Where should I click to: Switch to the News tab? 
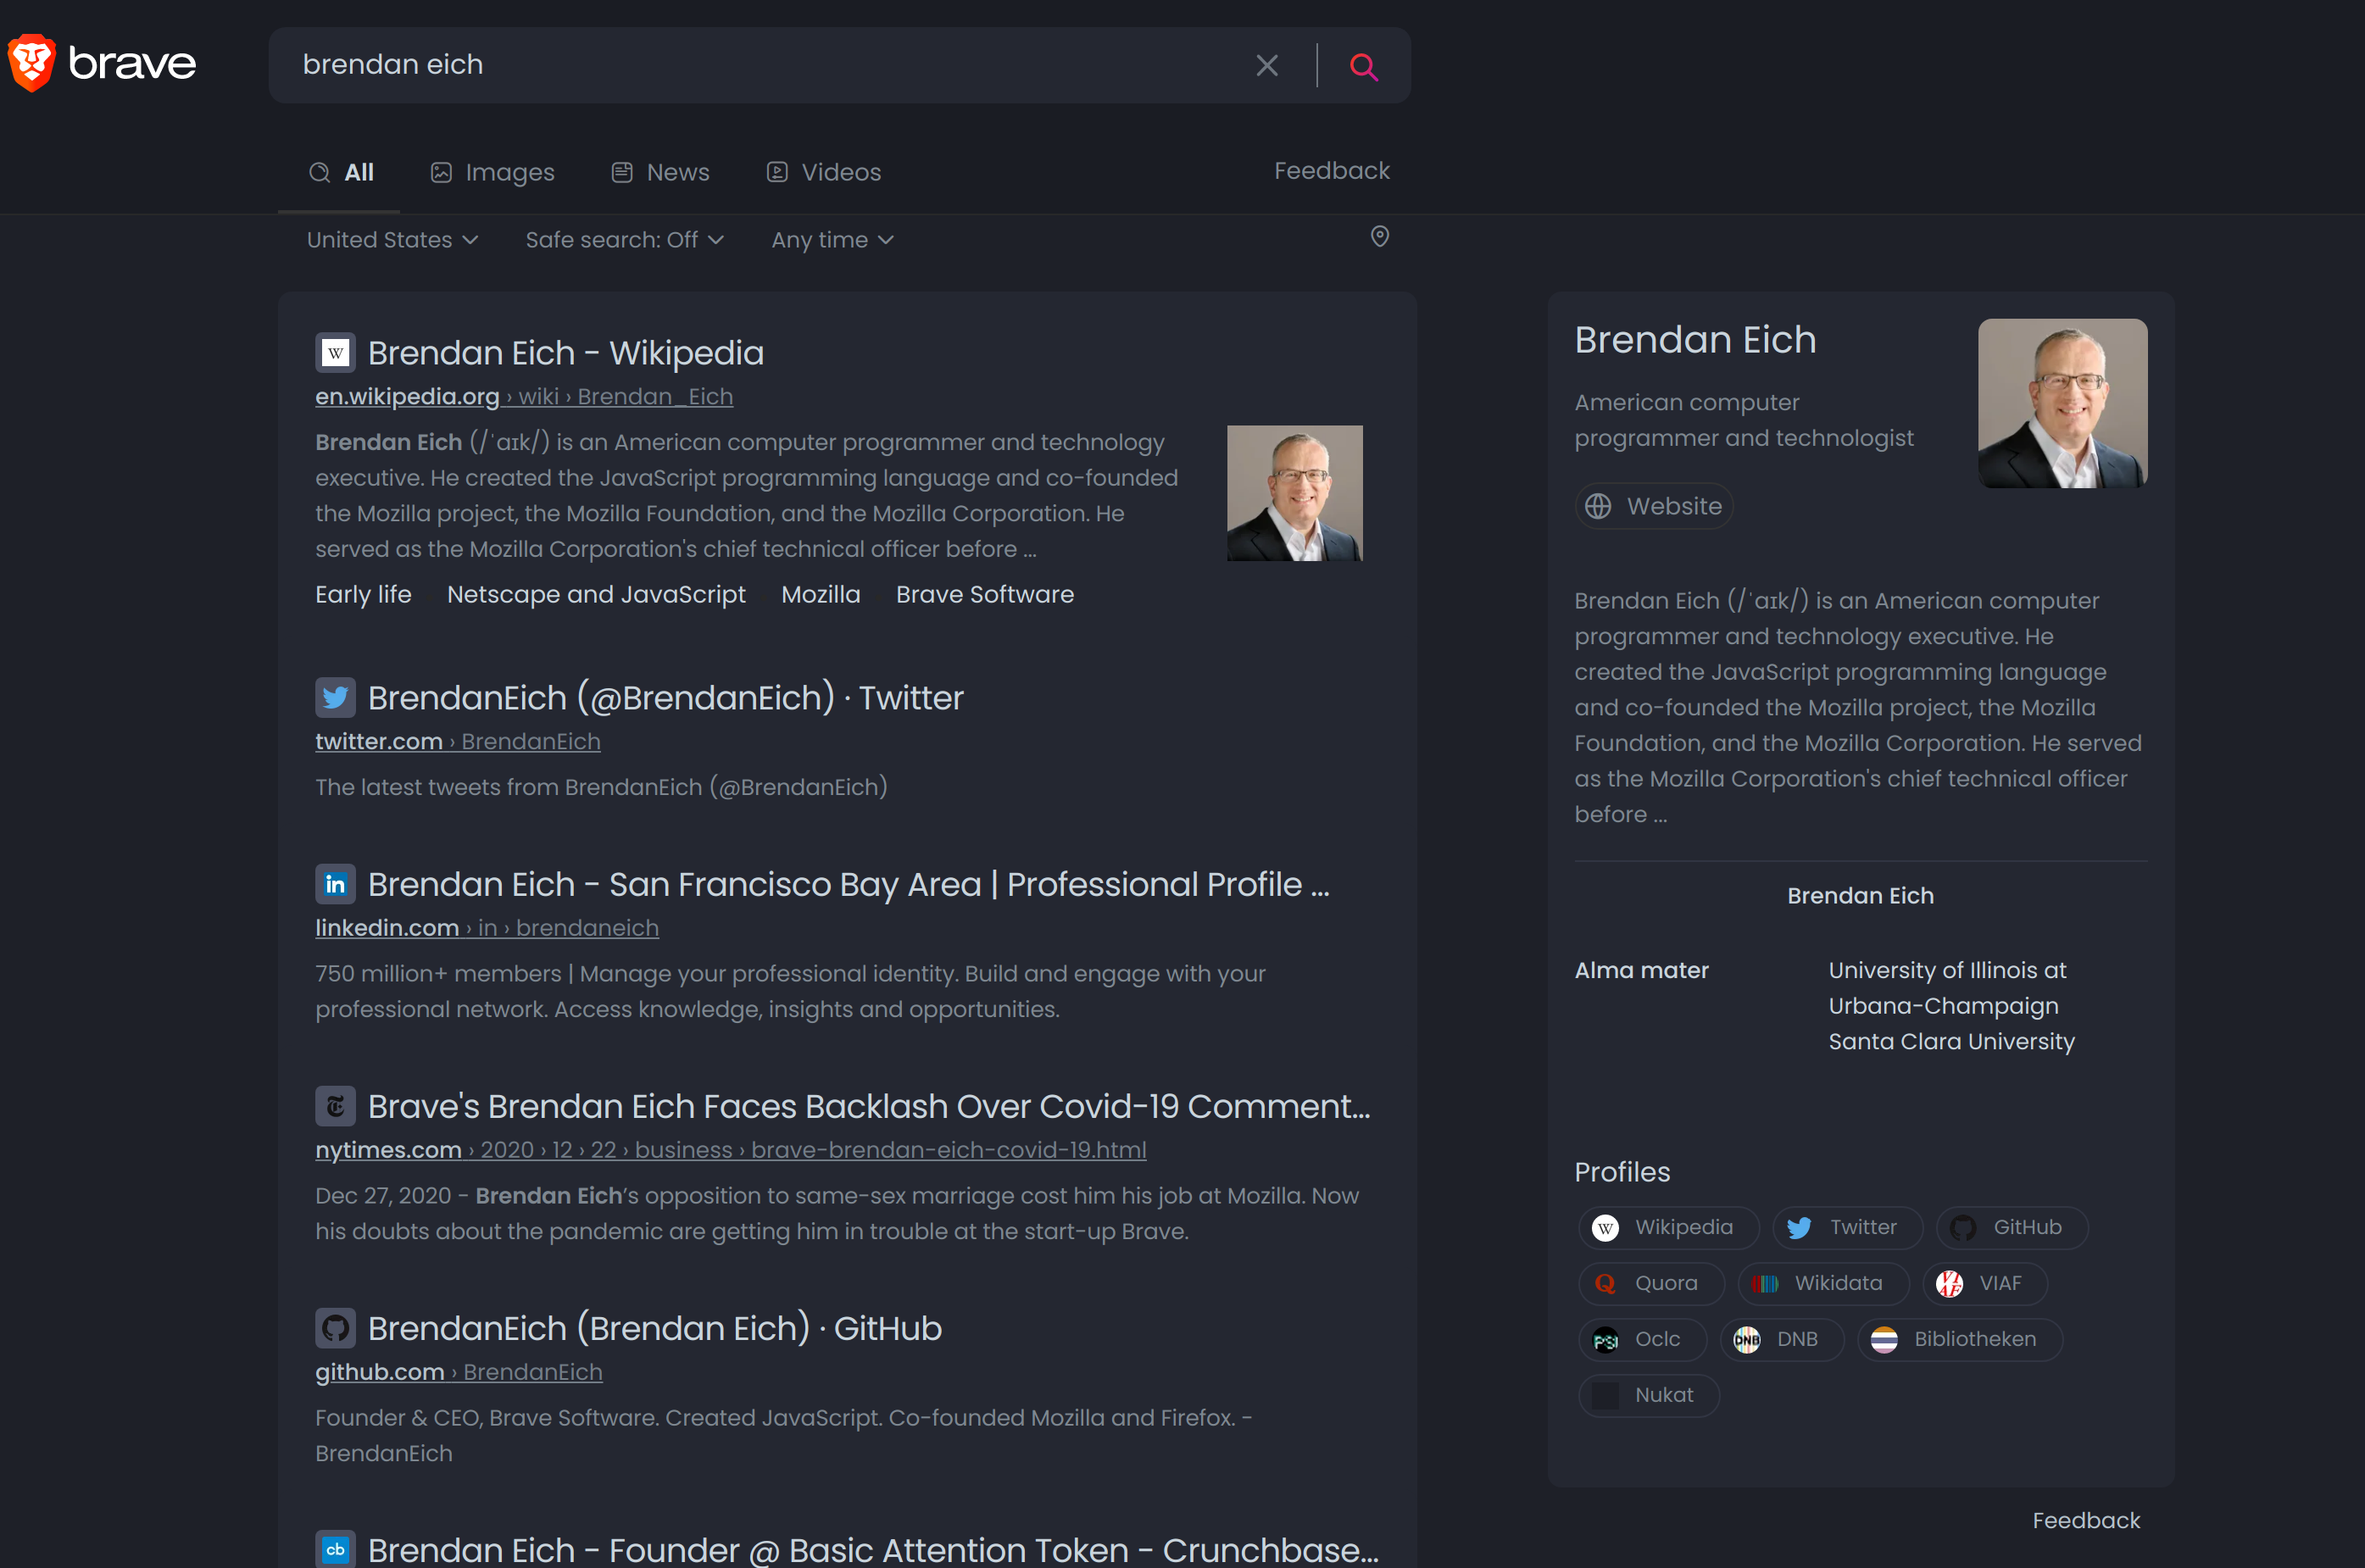click(661, 172)
